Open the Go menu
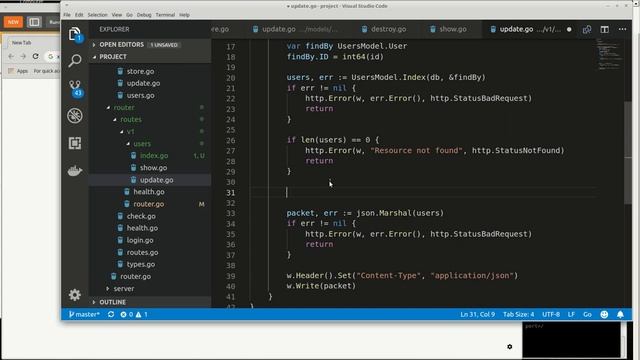 pos(129,15)
